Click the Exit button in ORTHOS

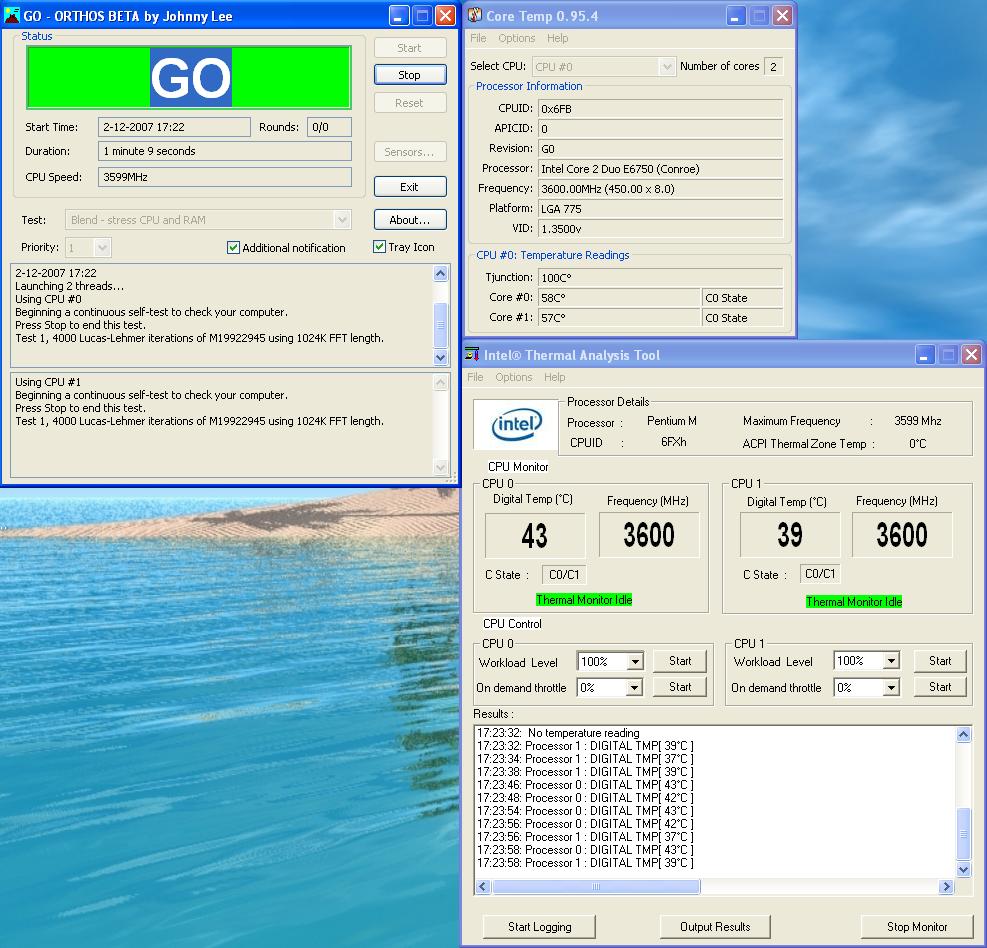(x=410, y=187)
